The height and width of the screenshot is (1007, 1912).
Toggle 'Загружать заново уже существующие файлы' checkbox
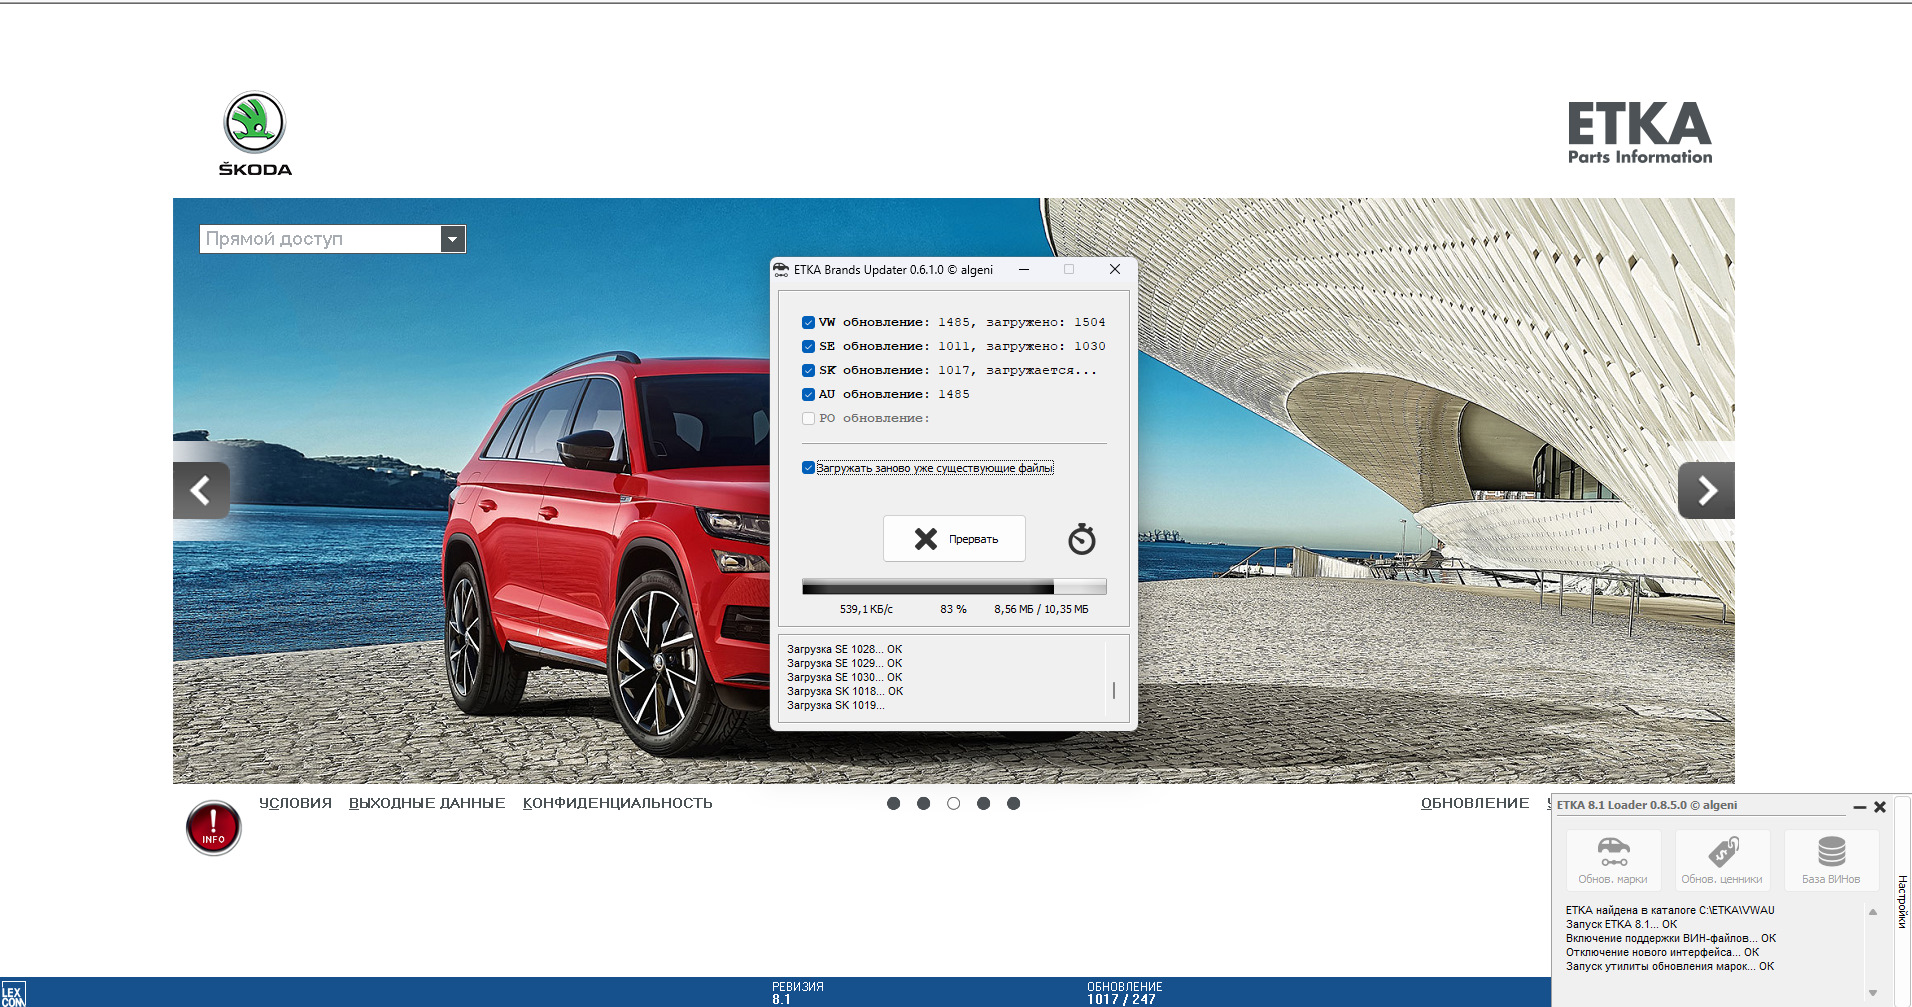coord(808,468)
